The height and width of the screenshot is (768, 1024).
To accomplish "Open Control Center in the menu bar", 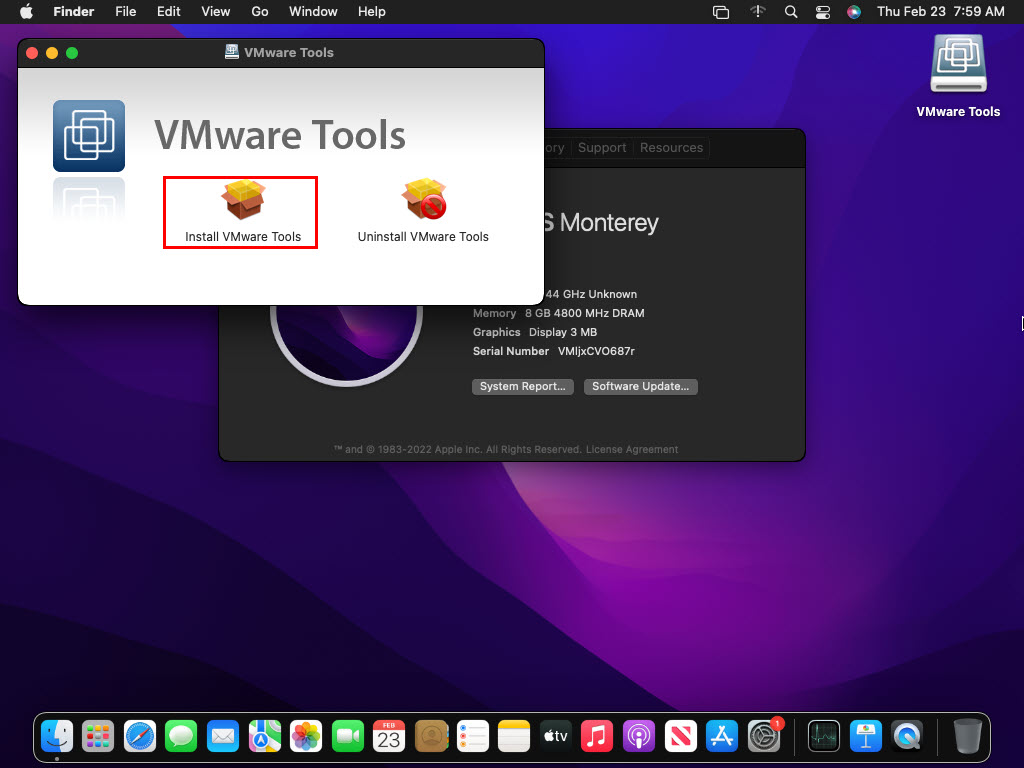I will 822,12.
